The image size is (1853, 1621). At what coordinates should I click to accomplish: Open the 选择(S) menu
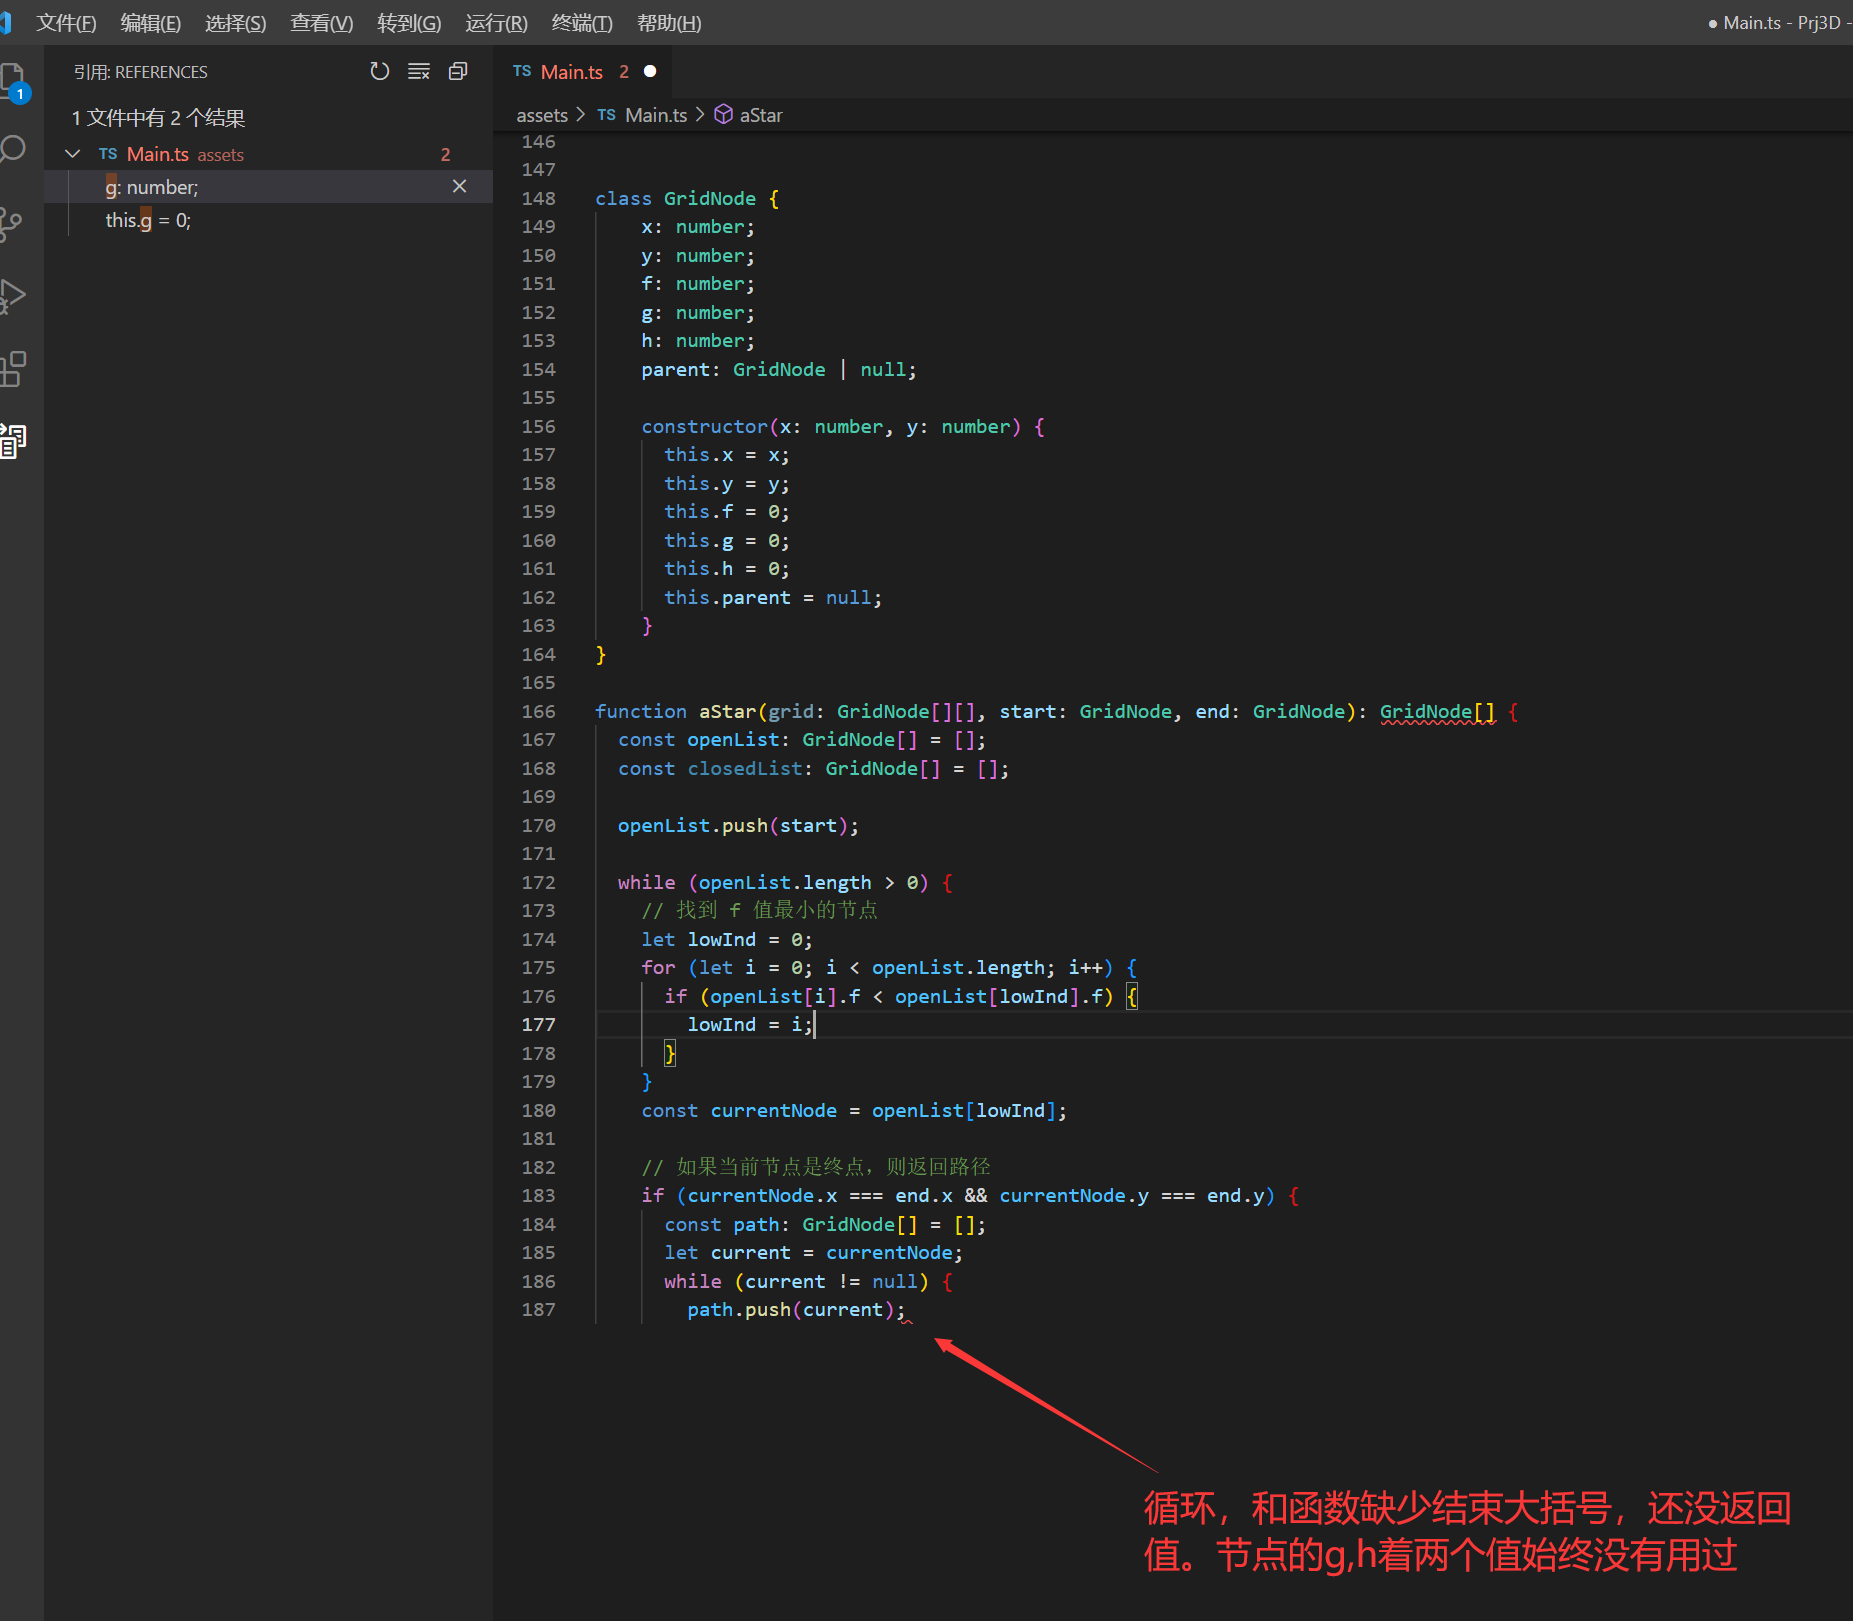point(235,22)
